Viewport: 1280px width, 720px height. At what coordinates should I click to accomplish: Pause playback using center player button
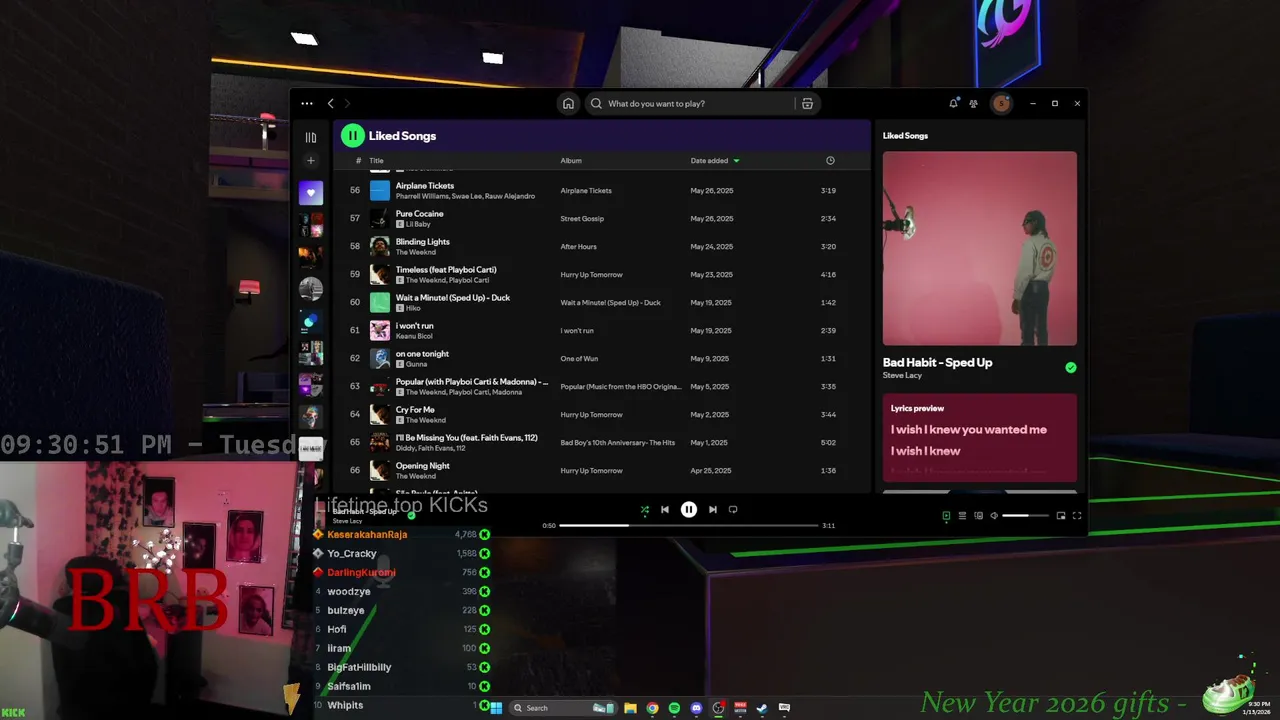689,509
